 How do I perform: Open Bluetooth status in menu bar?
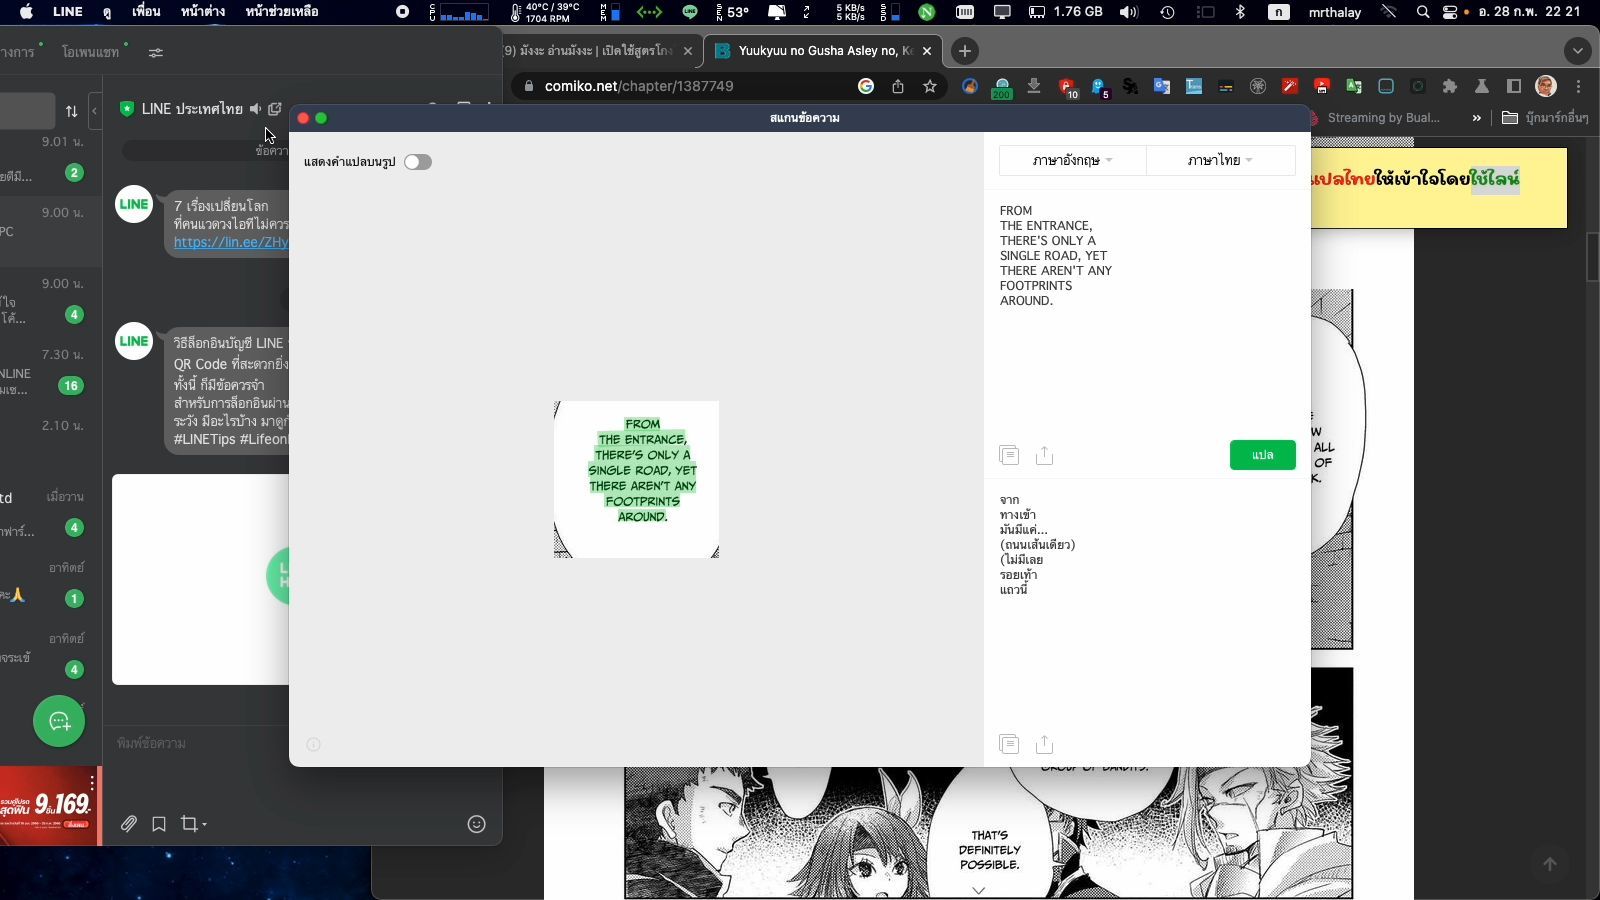[x=1241, y=12]
